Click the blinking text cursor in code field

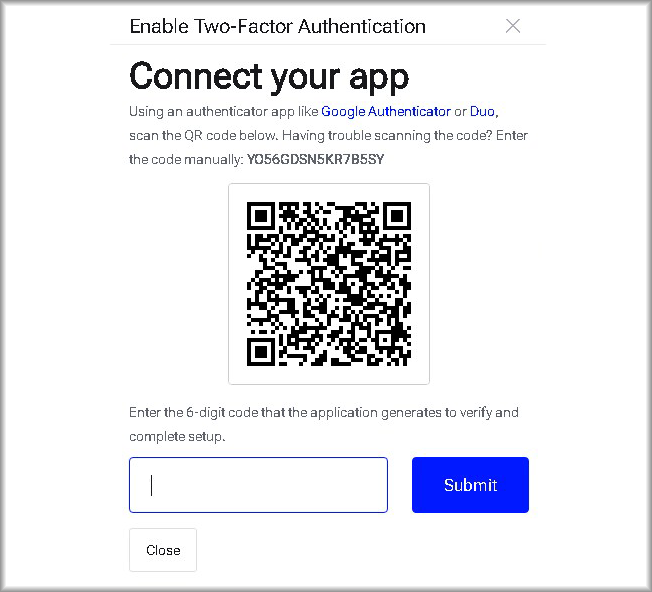coord(152,485)
